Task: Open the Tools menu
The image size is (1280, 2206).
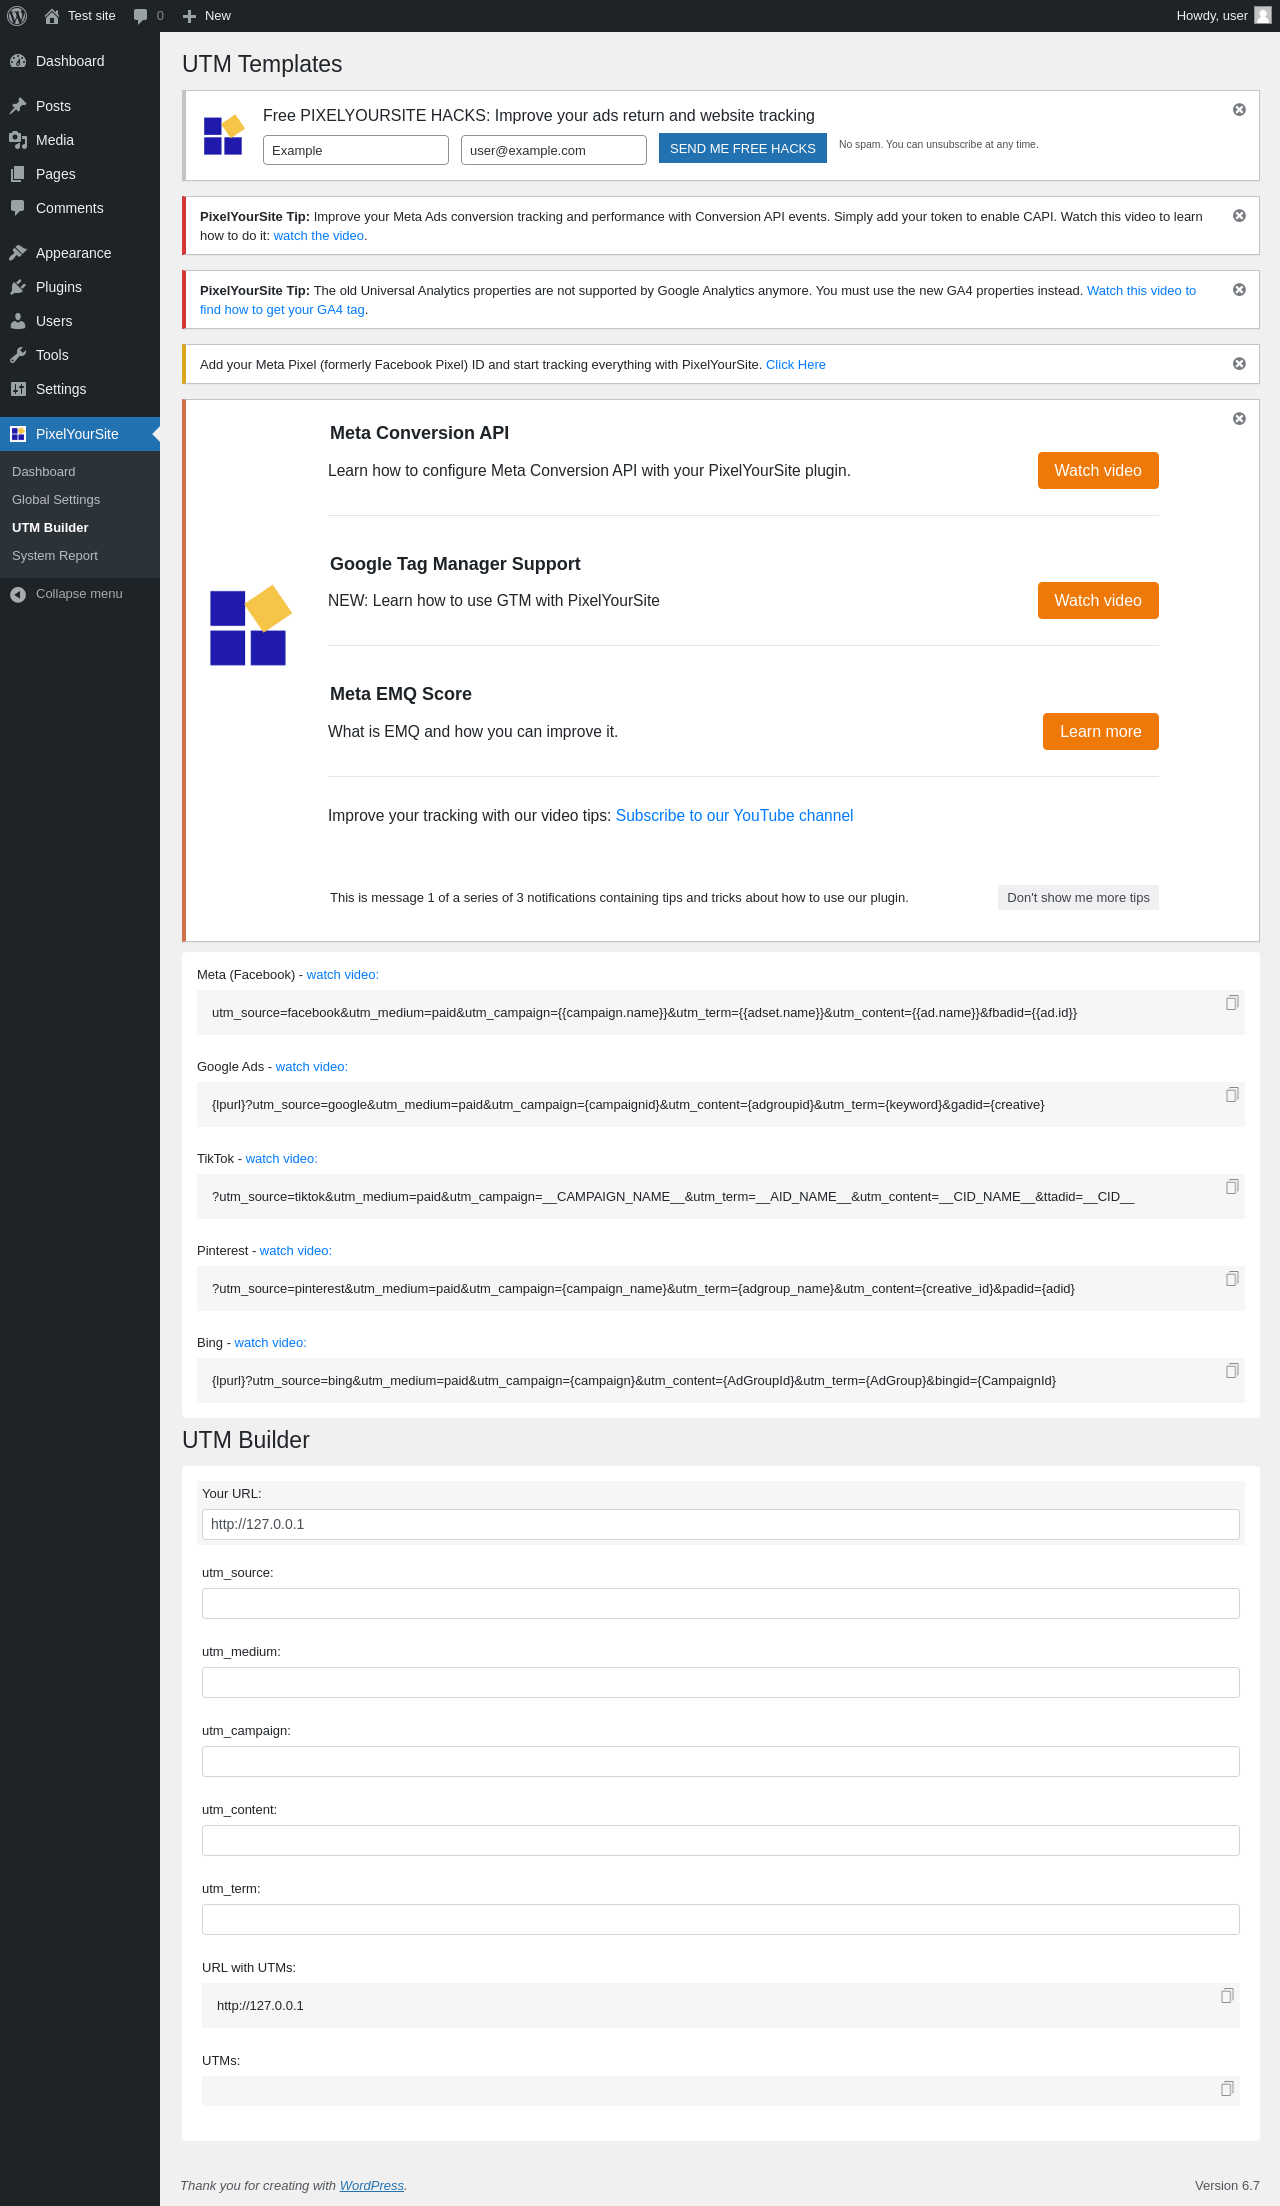Action: [x=80, y=355]
